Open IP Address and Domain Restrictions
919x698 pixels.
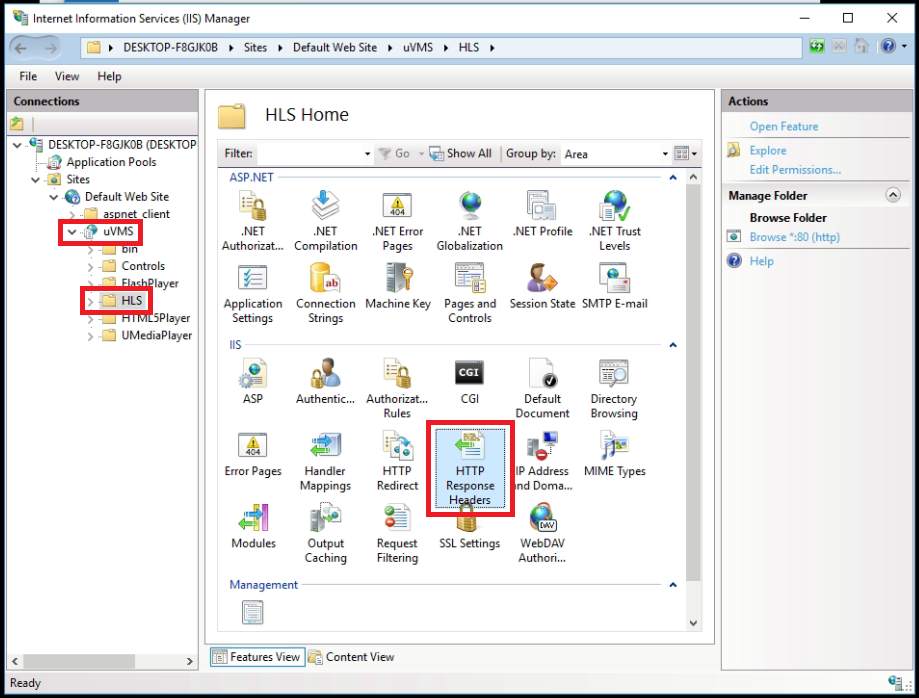[x=542, y=461]
